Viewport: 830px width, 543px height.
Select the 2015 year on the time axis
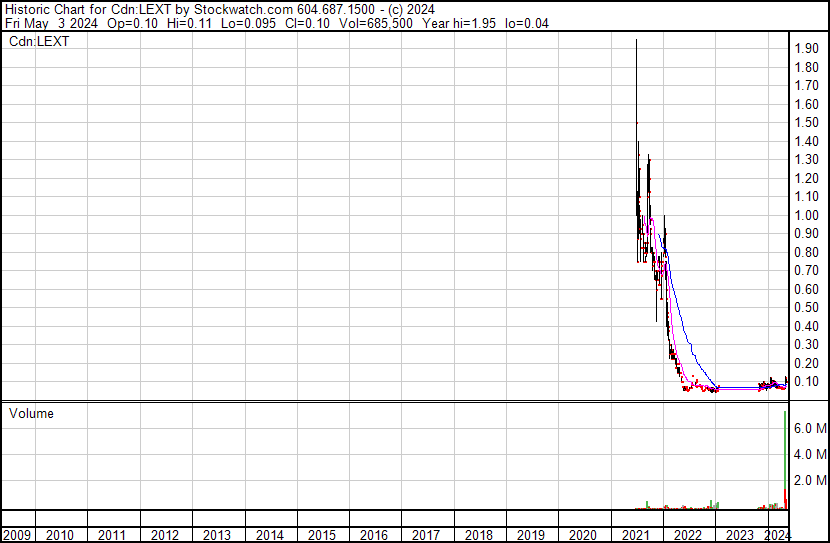(322, 535)
